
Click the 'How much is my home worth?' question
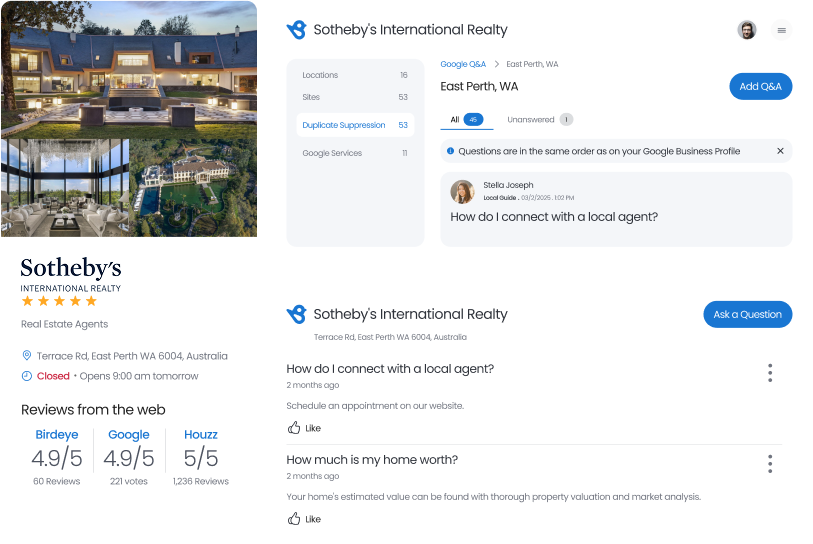(x=372, y=459)
